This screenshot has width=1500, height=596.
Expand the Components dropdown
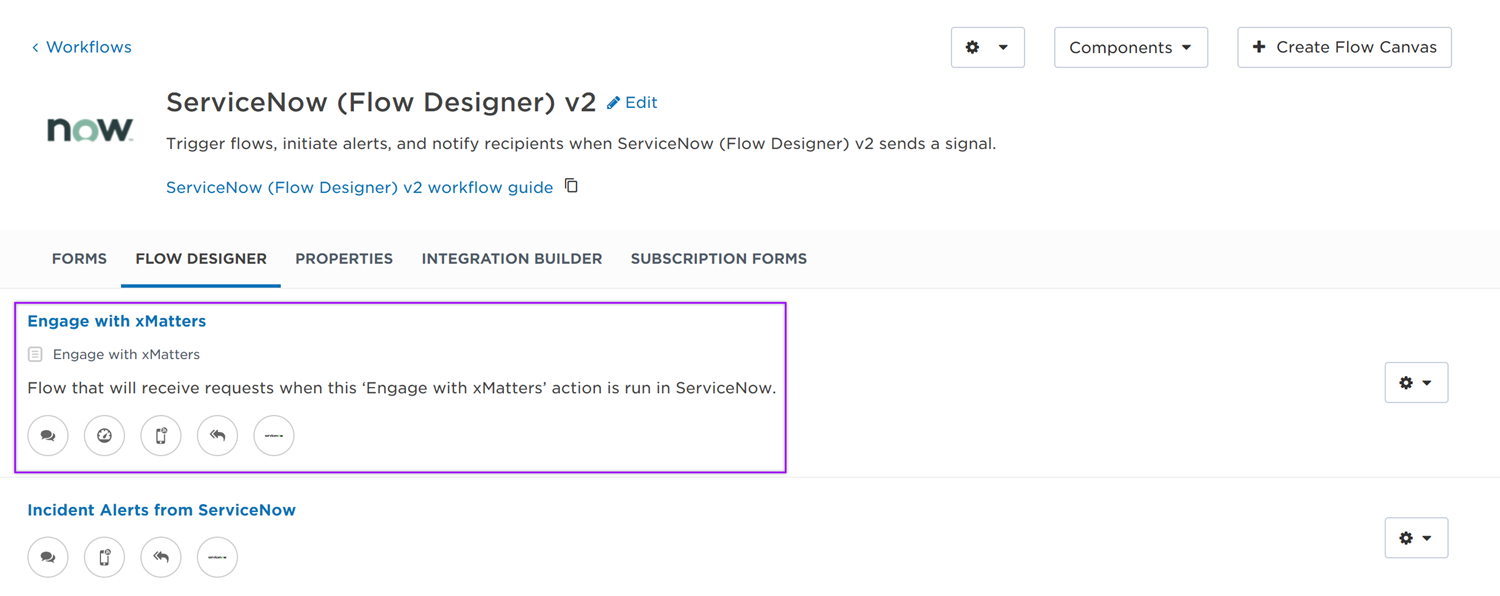coord(1130,47)
